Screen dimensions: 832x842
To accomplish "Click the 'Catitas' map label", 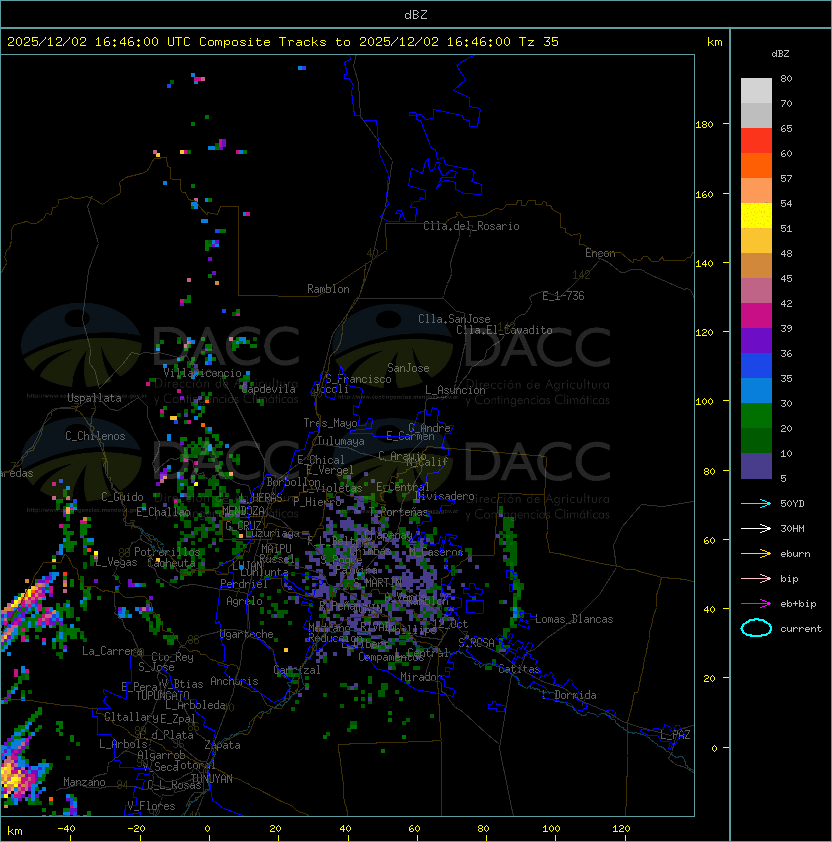I will [519, 669].
